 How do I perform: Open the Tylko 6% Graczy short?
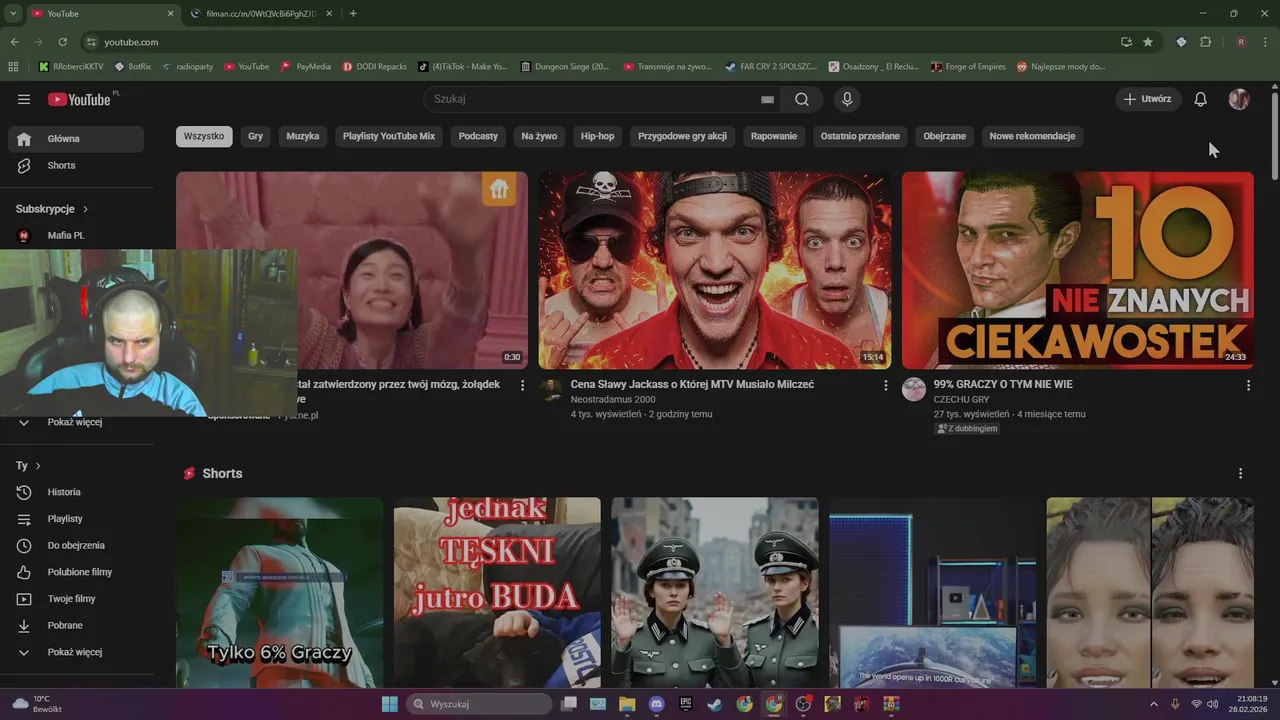point(279,592)
